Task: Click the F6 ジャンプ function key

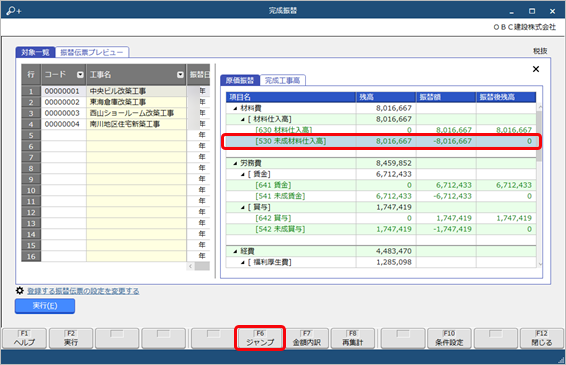Action: pyautogui.click(x=260, y=338)
